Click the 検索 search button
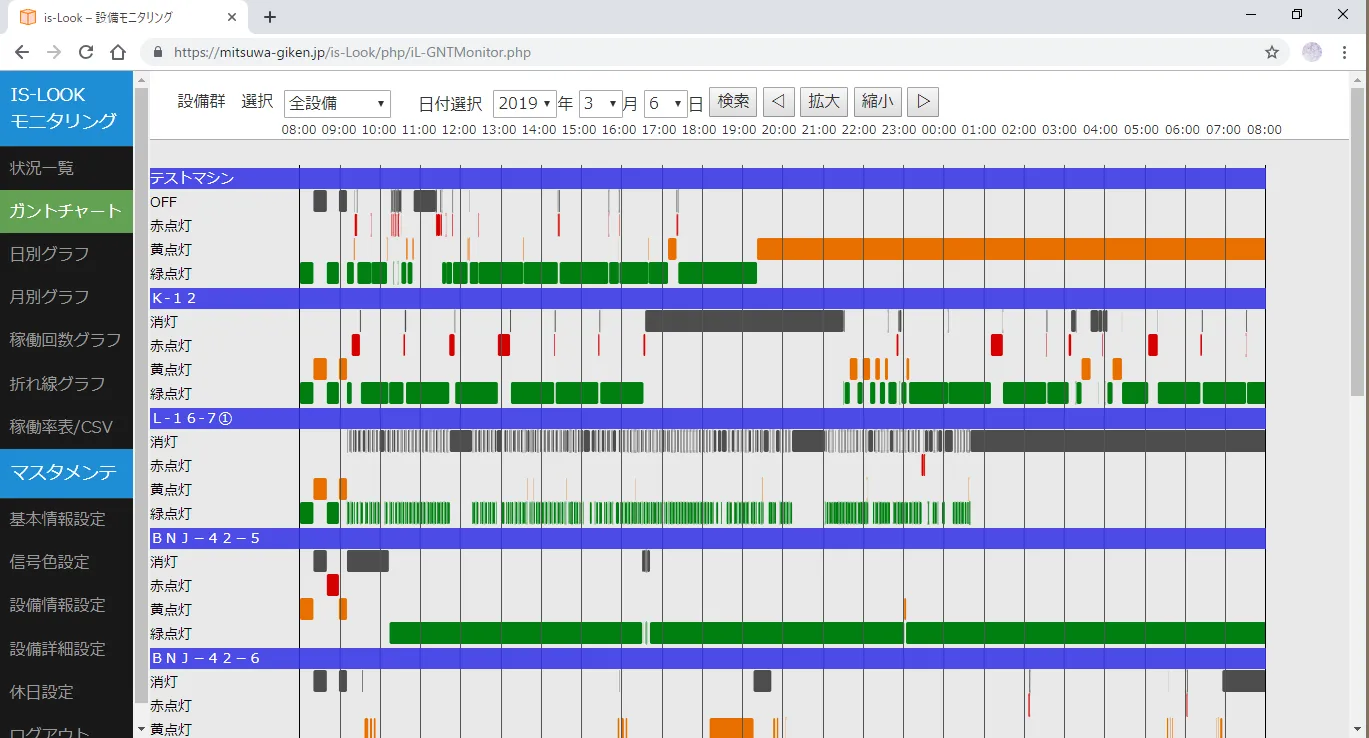Screen dimensions: 1369x738 pos(733,101)
